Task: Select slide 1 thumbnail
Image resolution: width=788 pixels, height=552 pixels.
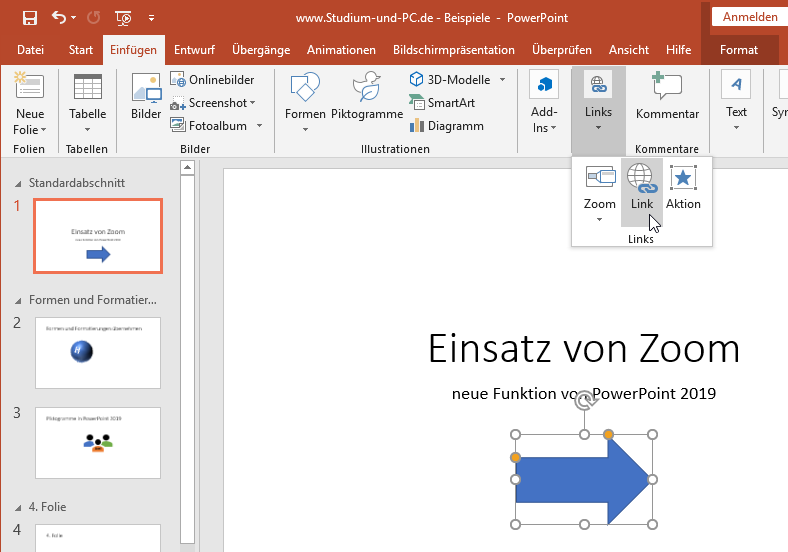Action: click(x=98, y=236)
